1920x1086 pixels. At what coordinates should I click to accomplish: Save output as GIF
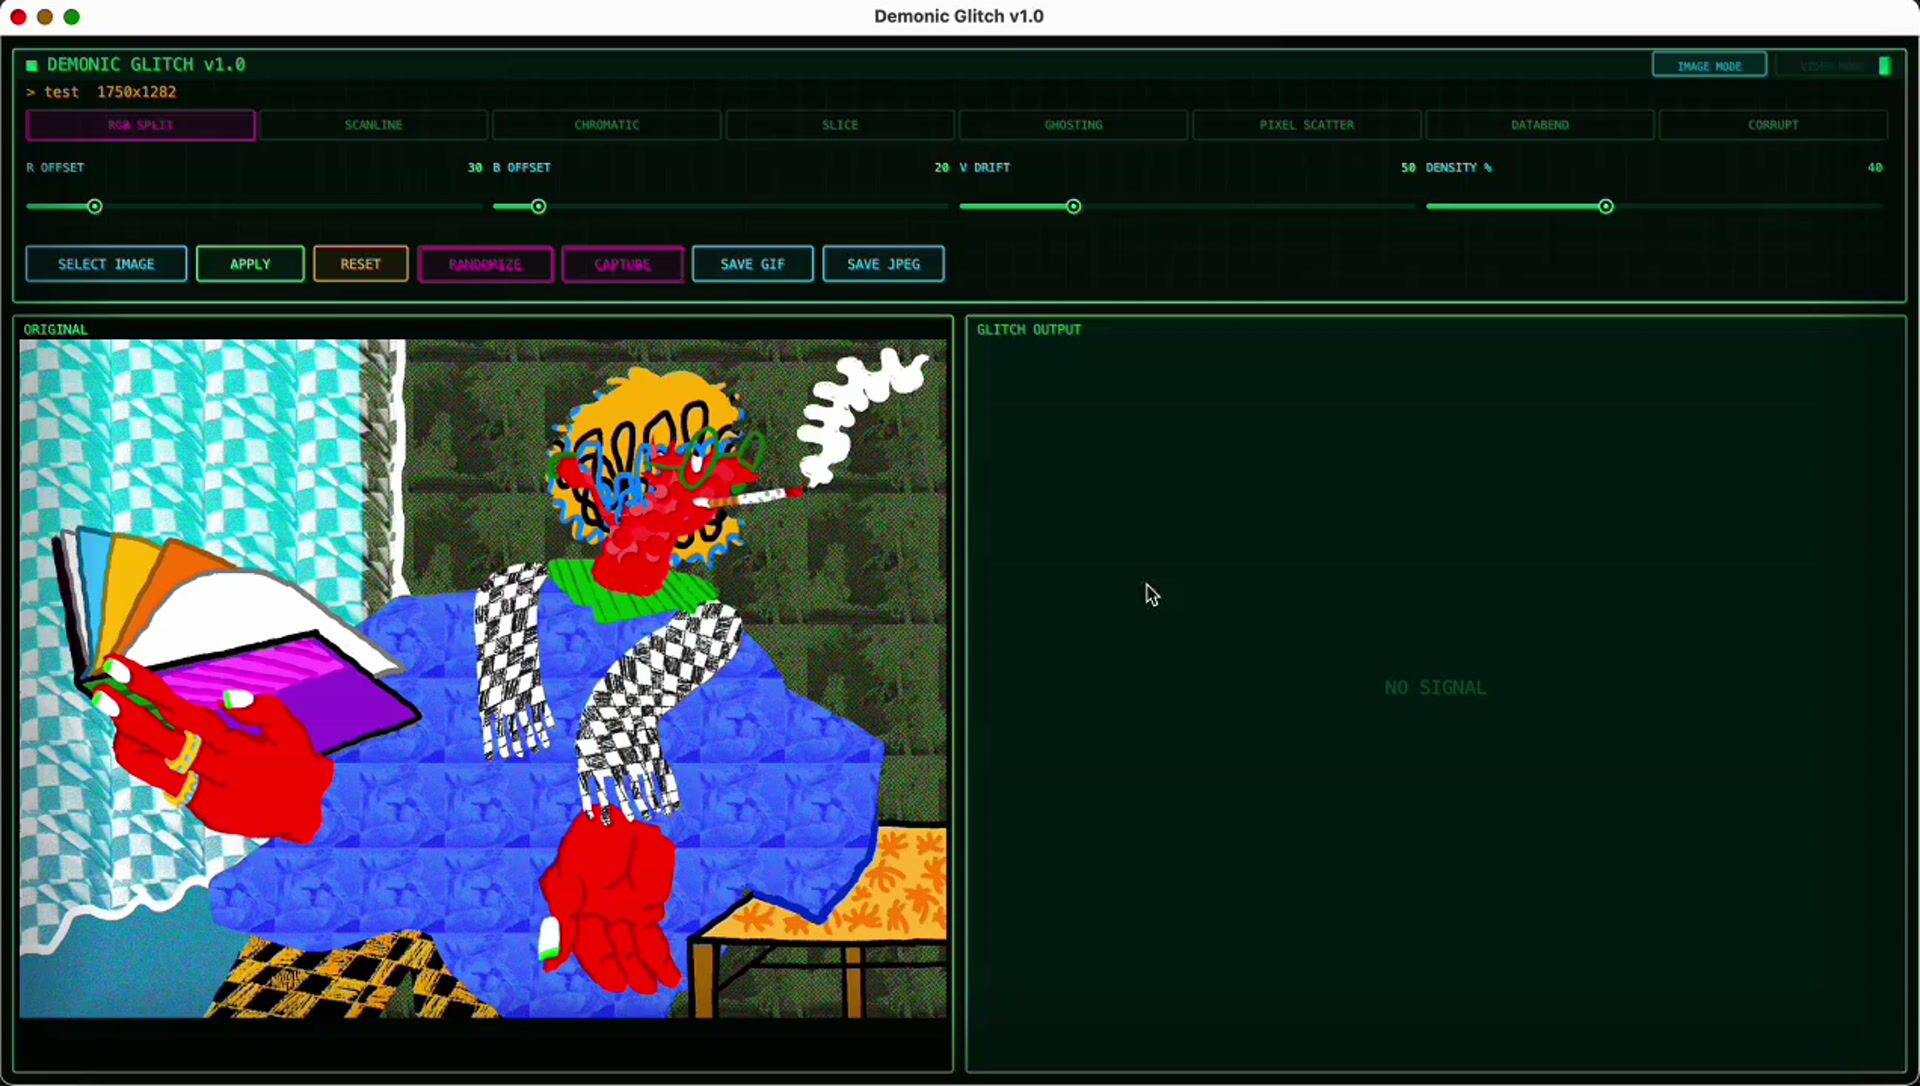[x=752, y=264]
